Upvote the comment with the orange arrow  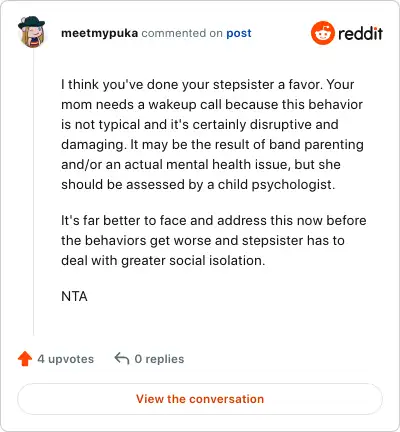click(25, 359)
